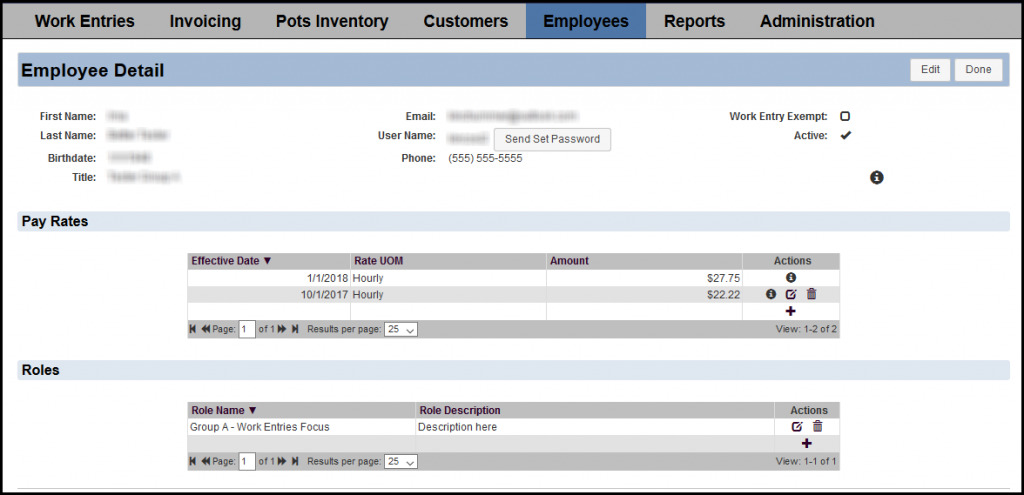Click the Edit button
The width and height of the screenshot is (1024, 495).
tap(930, 70)
